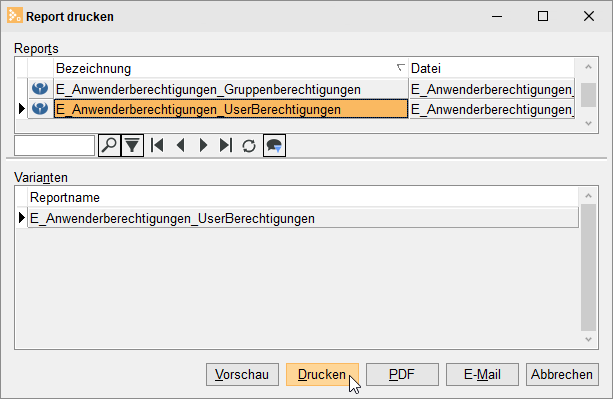Select E_Anwenderberechtigungen_UserBerechtigungen in Bezeichnung column
This screenshot has height=399, width=613.
point(231,109)
